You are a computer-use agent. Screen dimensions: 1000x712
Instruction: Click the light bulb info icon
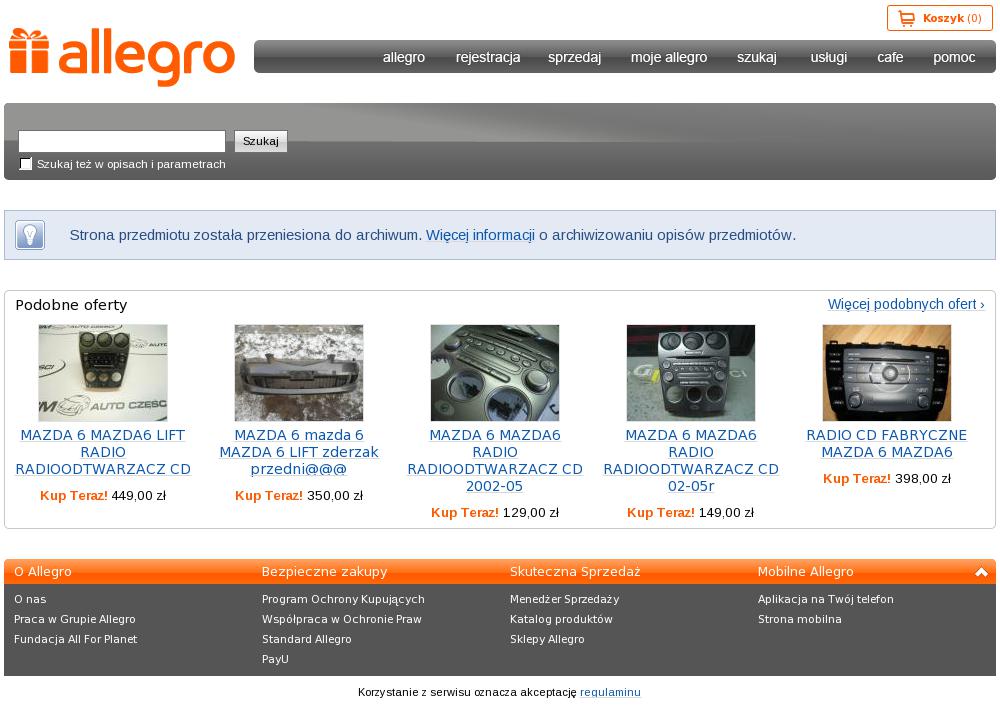tap(30, 235)
